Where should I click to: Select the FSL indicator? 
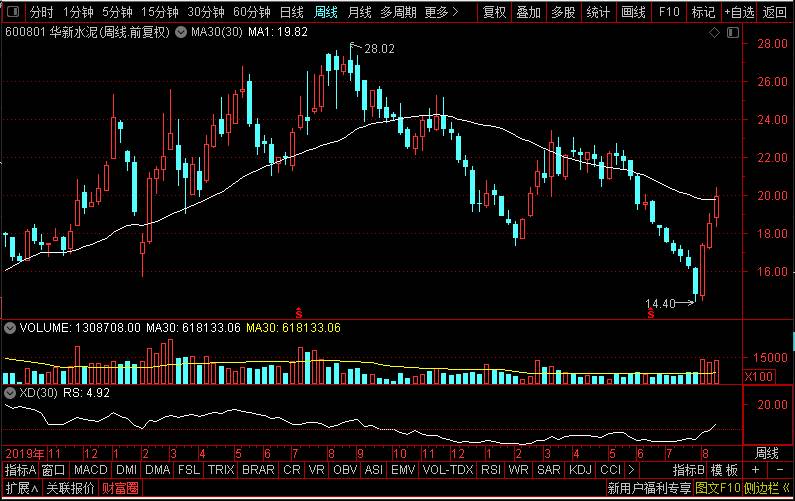click(x=189, y=470)
